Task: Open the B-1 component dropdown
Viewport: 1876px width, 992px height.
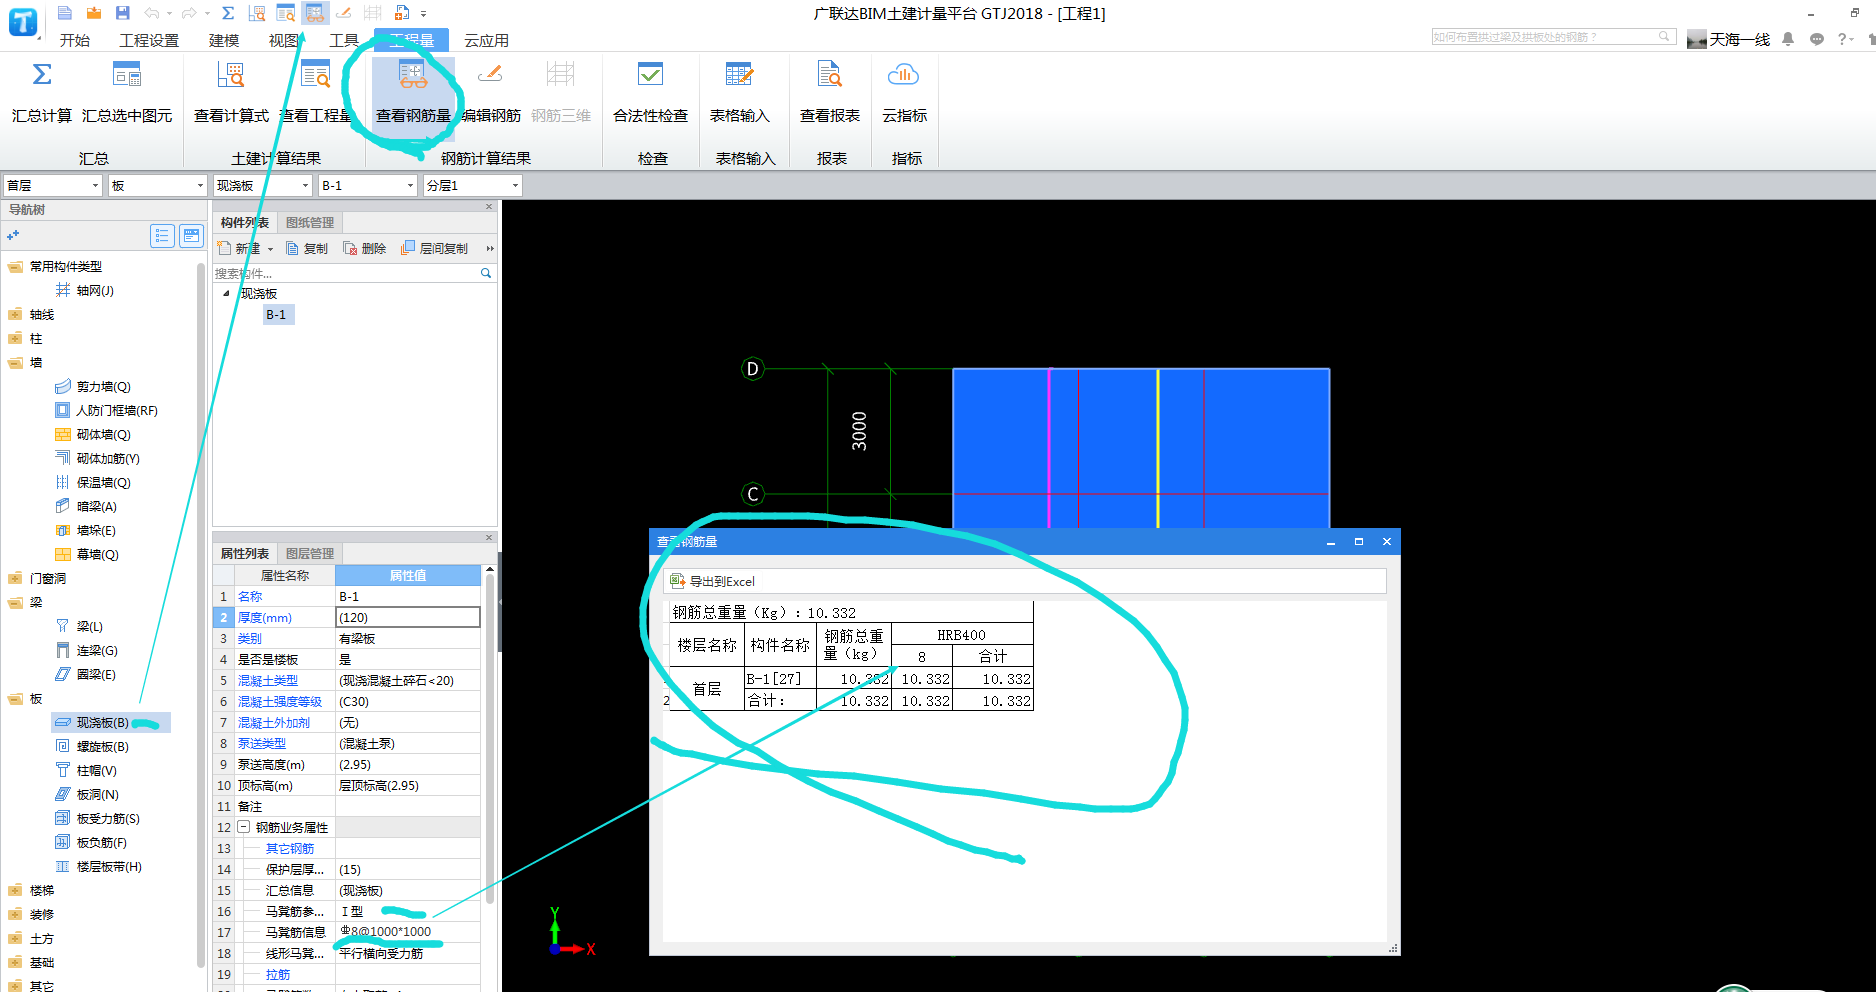Action: tap(367, 185)
